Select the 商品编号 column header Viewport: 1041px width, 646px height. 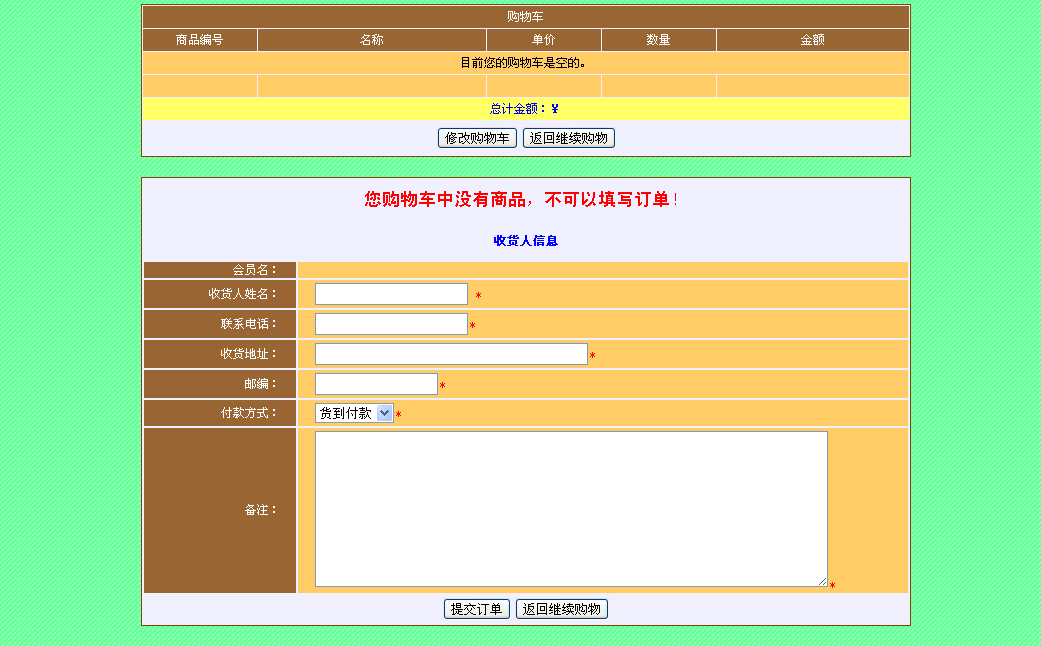[x=199, y=40]
